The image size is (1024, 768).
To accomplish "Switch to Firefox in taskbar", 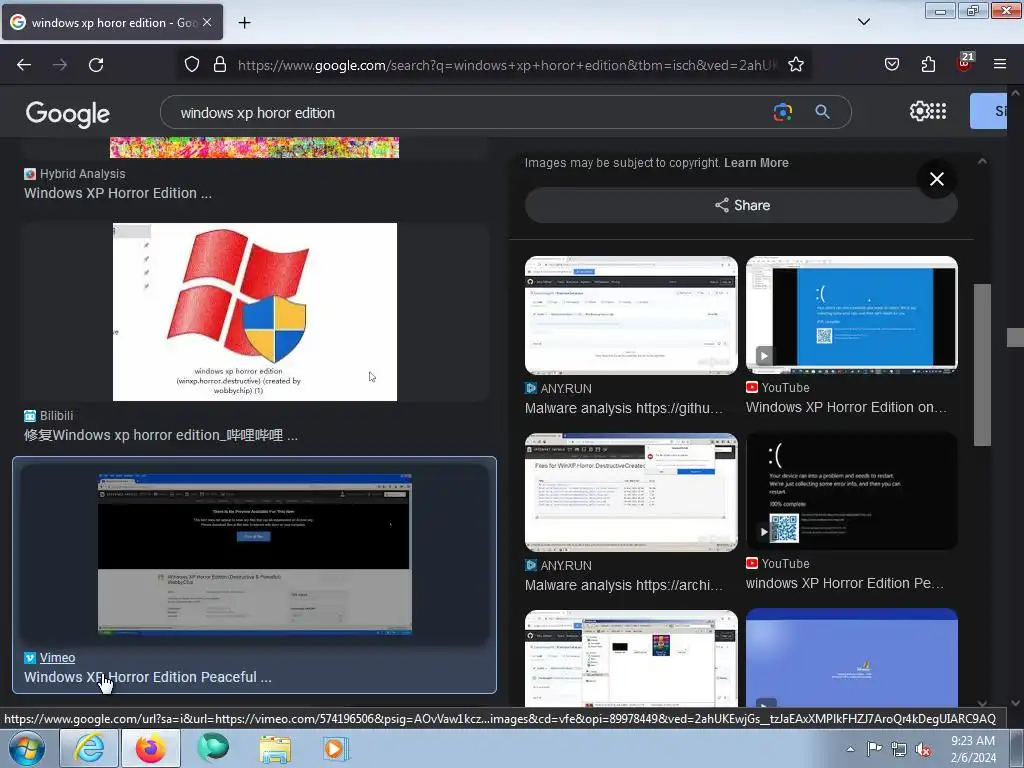I will point(151,748).
